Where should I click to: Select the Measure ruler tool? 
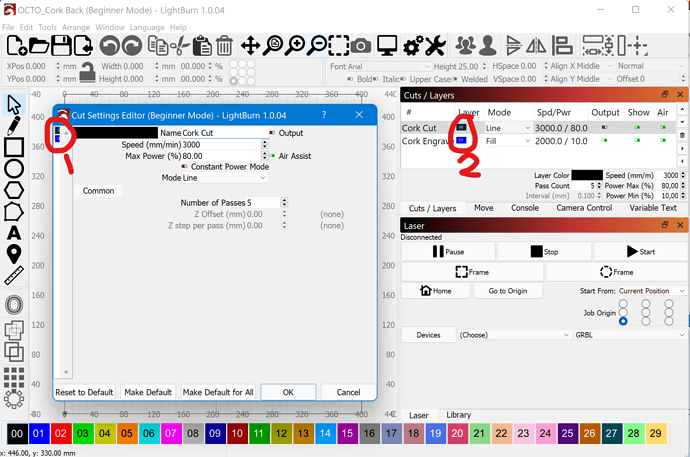pos(14,275)
